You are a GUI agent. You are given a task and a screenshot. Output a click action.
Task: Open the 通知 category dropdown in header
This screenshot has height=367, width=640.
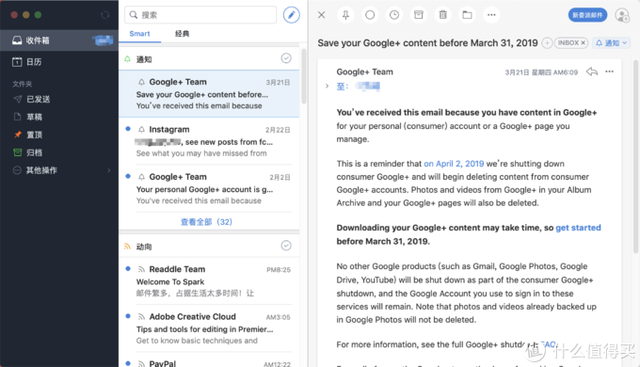tap(611, 43)
